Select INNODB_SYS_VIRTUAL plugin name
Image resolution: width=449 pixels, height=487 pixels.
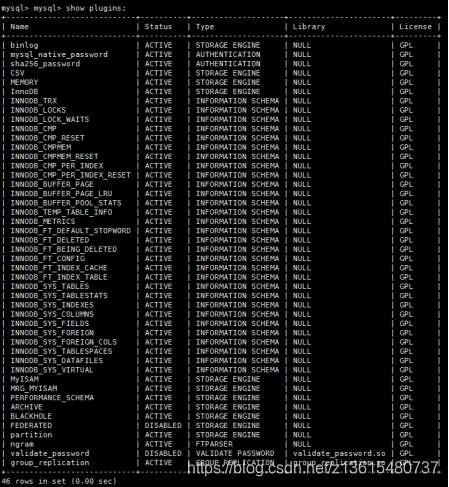(52, 370)
